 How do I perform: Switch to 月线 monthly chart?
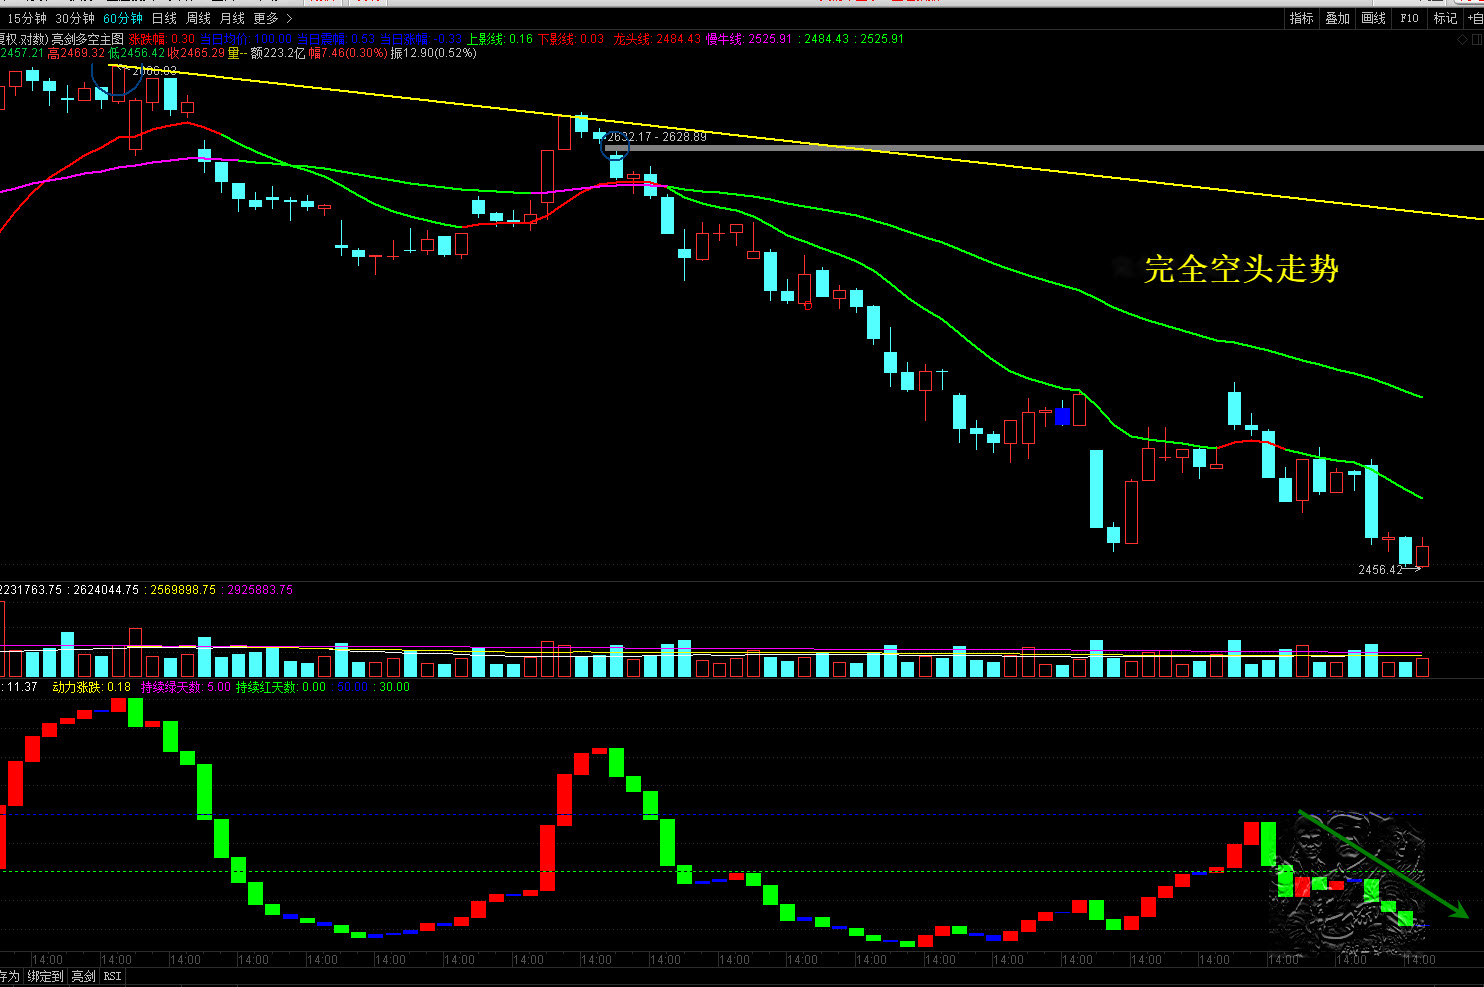231,18
